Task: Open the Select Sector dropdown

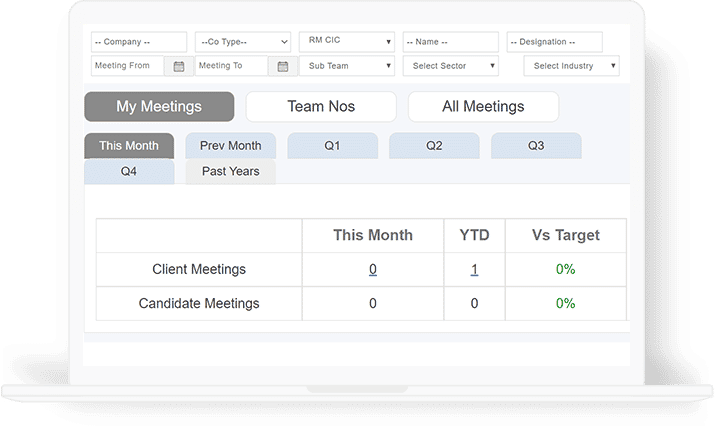Action: [450, 66]
